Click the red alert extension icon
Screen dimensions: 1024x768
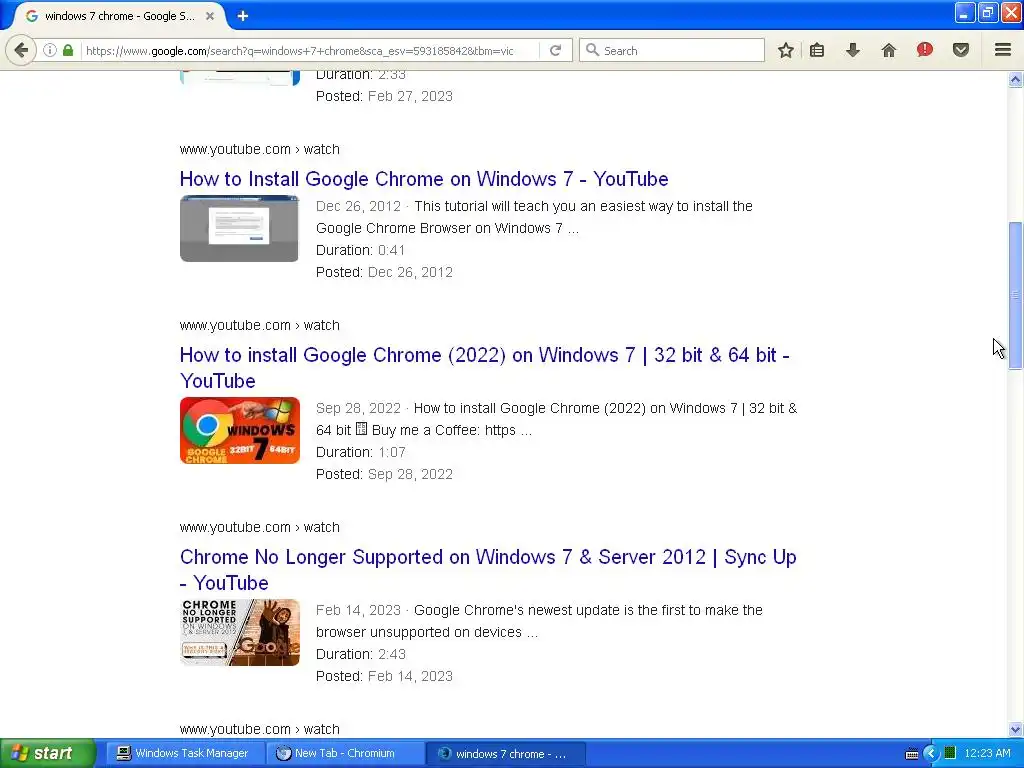tap(925, 50)
